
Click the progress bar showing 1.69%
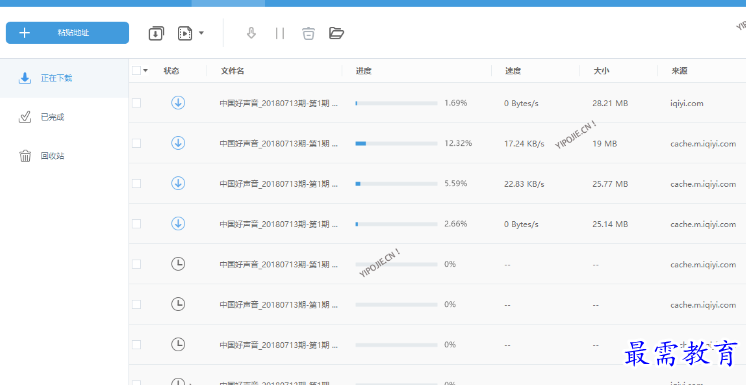point(396,103)
